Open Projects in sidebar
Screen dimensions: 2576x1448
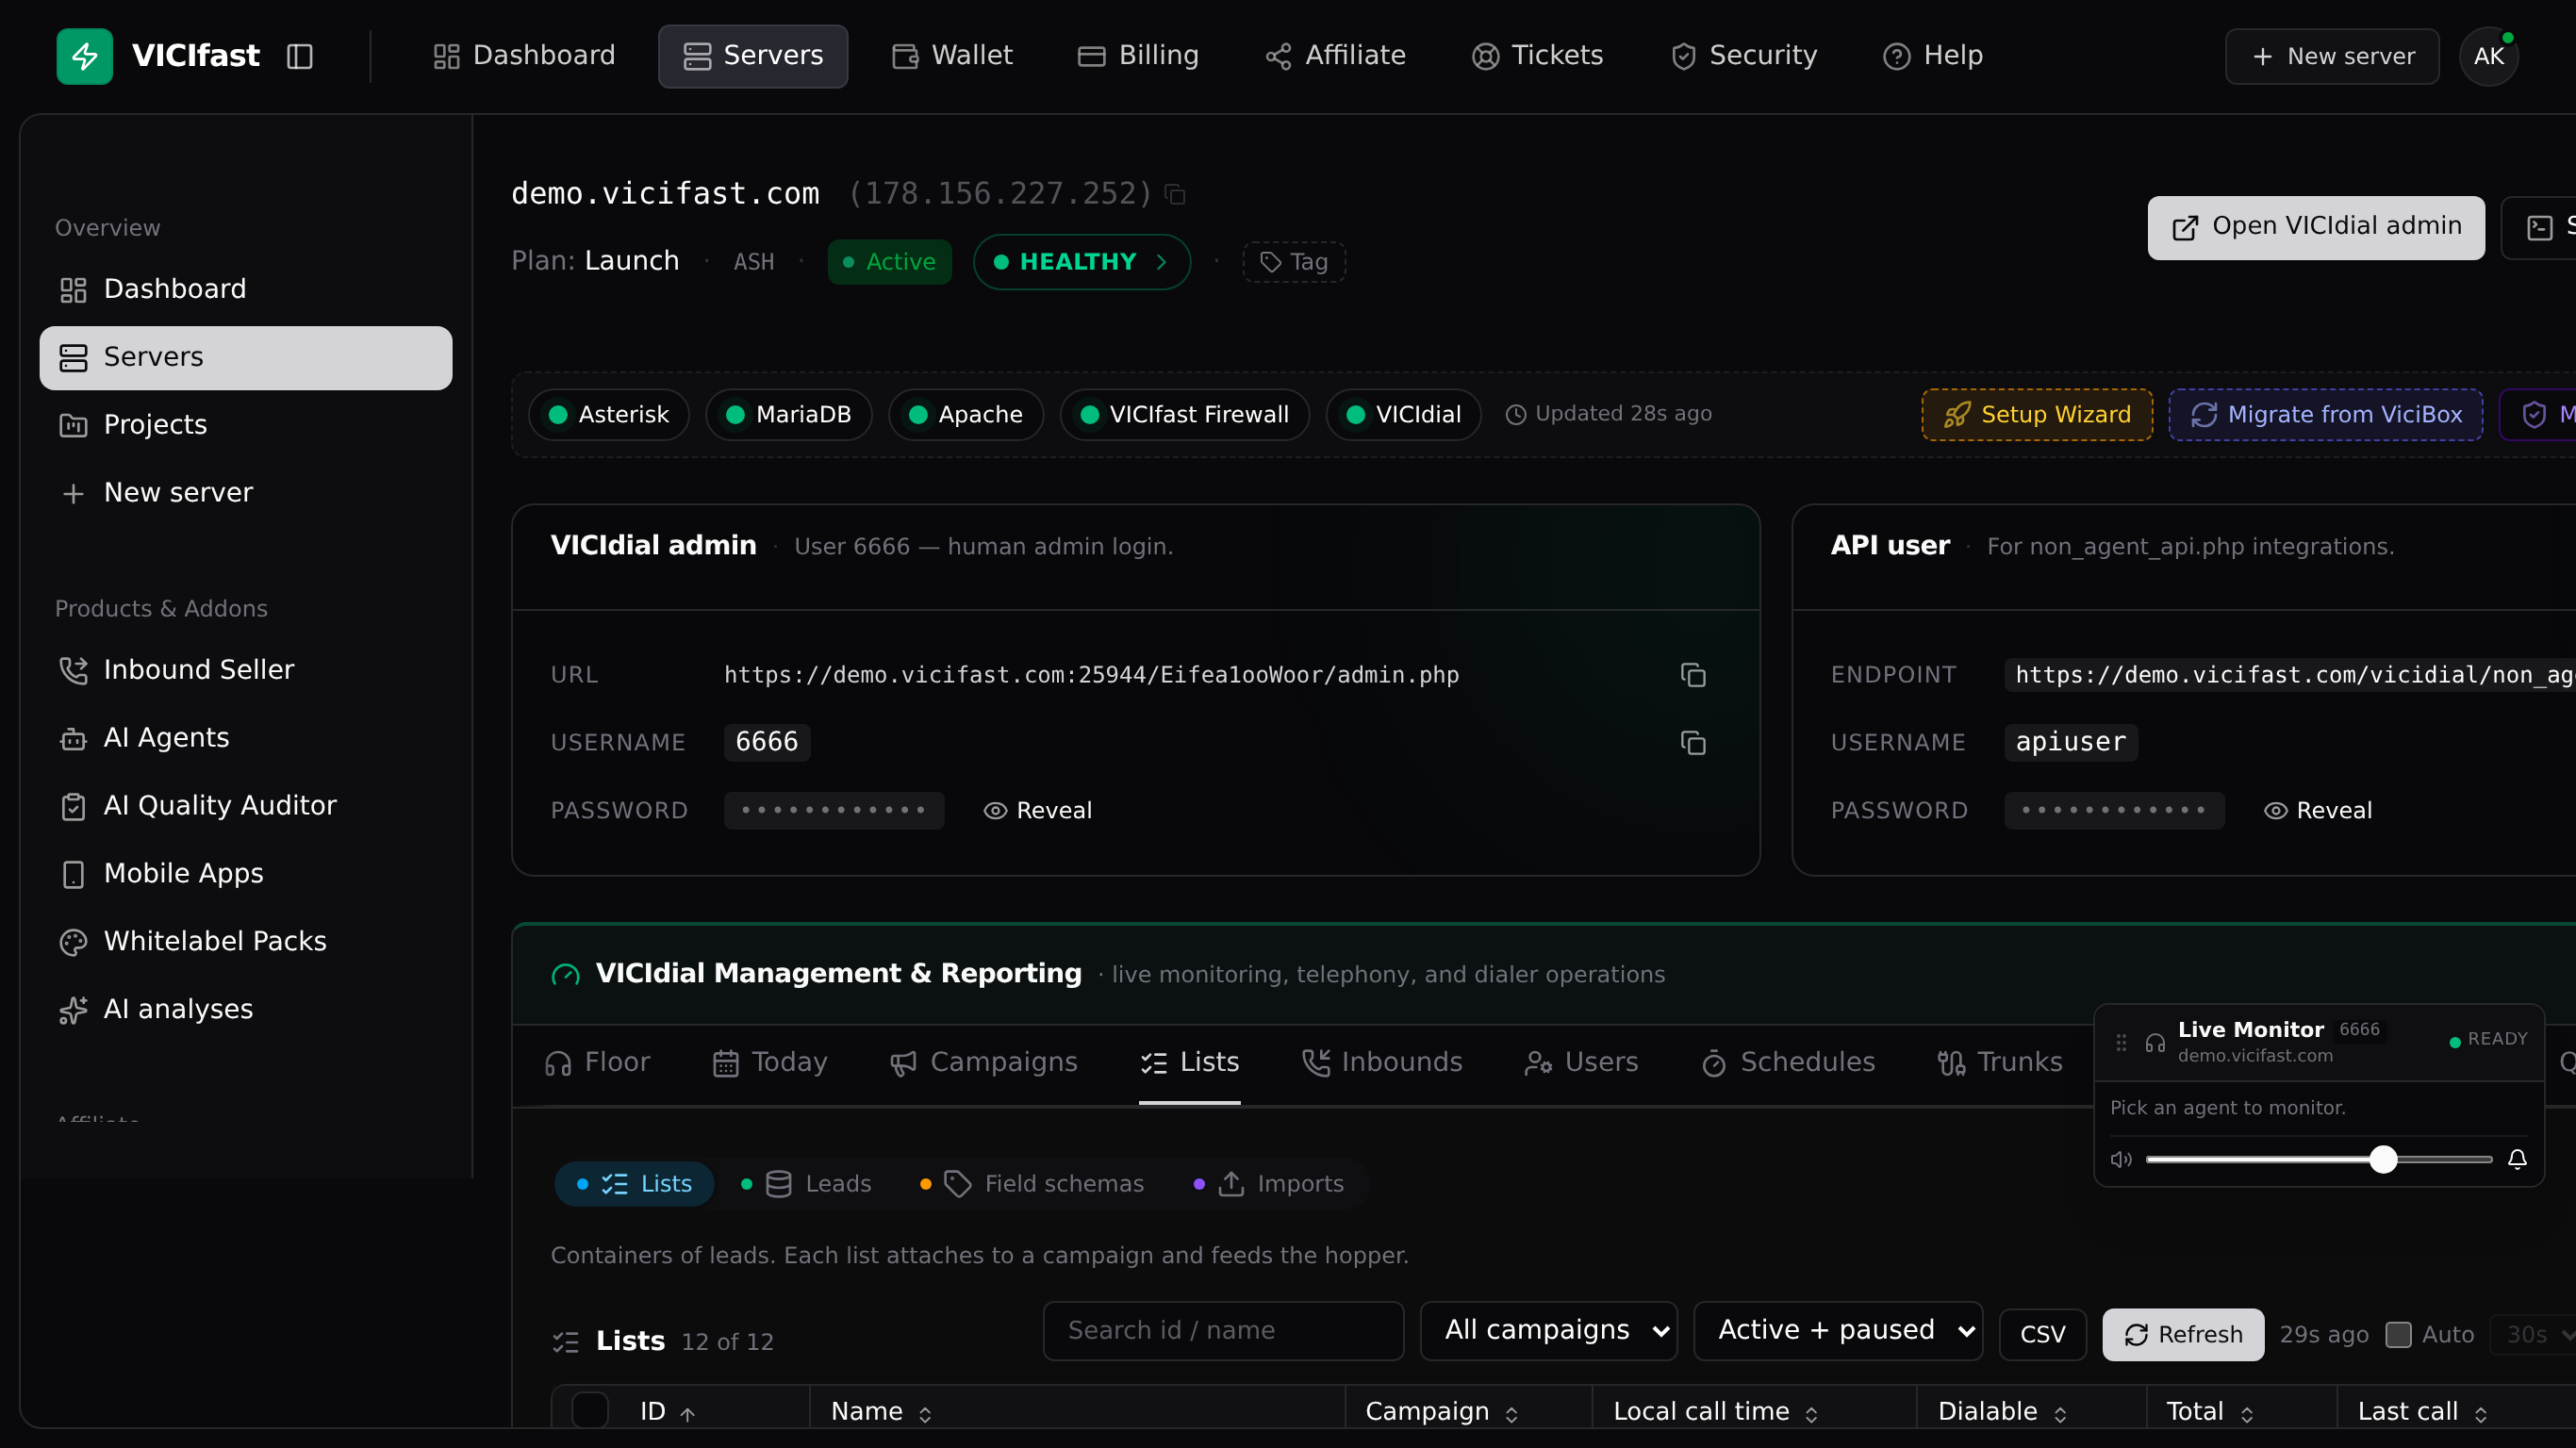pos(246,425)
